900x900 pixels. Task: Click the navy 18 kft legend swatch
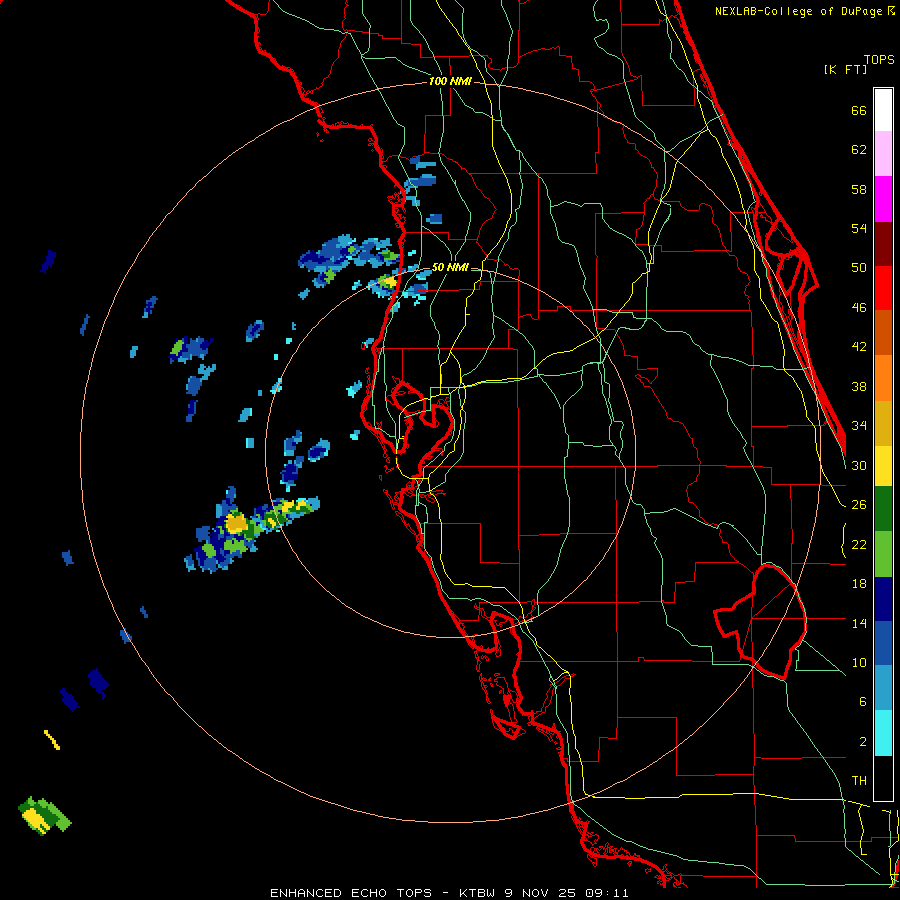click(x=883, y=599)
